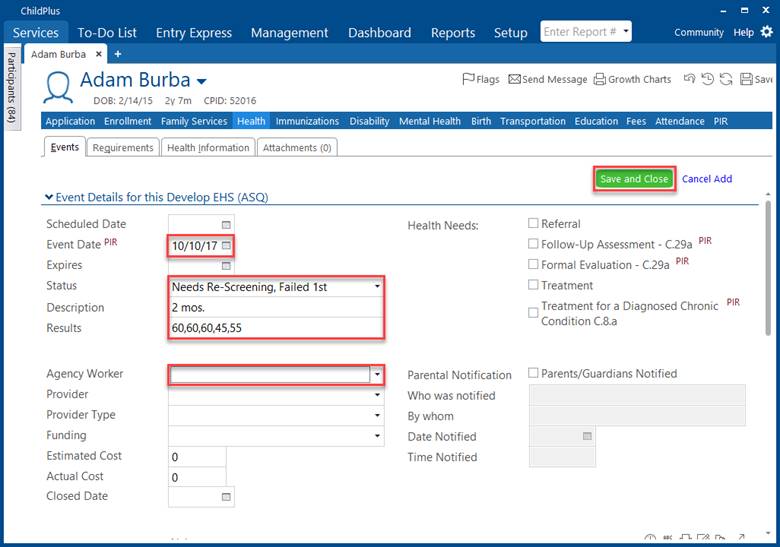Click the Send Message envelope icon

[514, 79]
